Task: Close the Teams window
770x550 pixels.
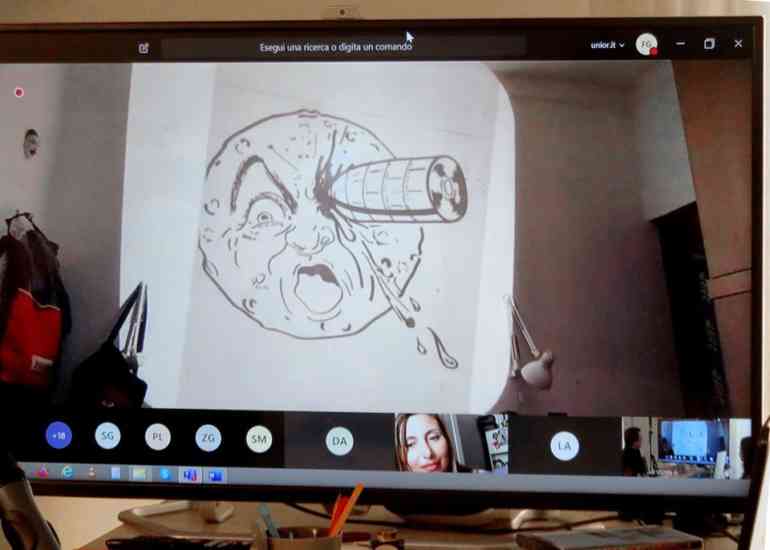Action: coord(738,44)
